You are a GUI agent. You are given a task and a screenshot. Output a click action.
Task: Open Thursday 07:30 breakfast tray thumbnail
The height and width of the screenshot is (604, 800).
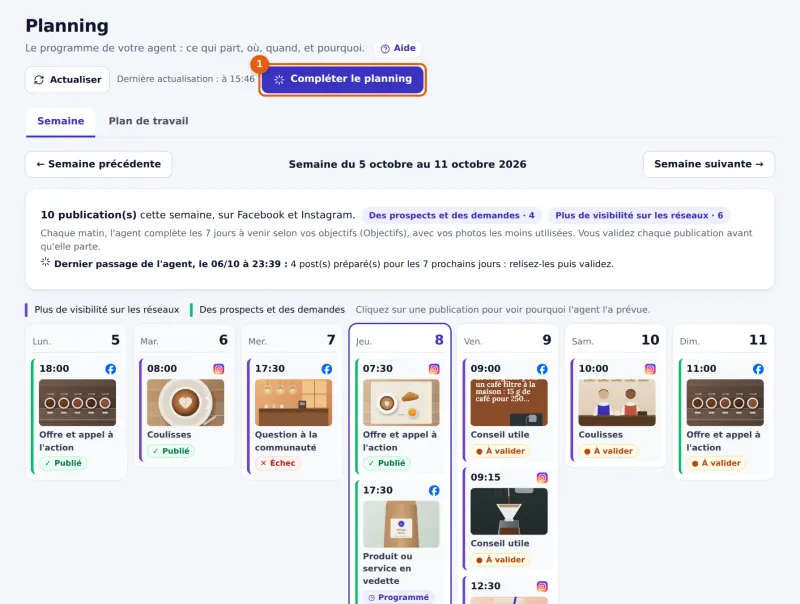[x=401, y=402]
